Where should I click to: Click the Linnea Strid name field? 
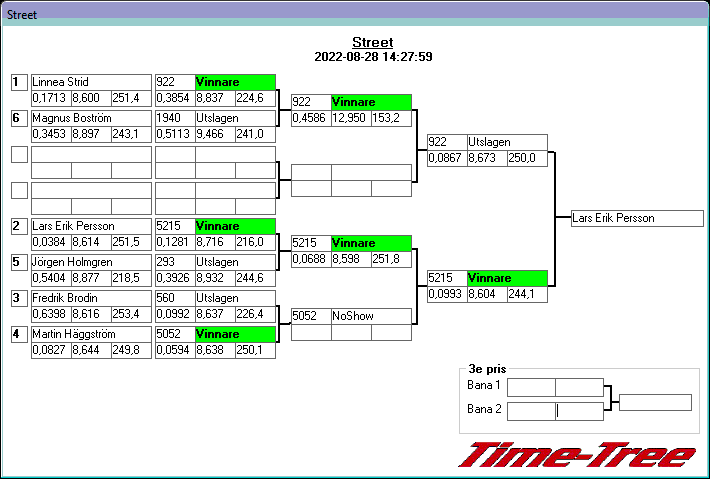[91, 82]
